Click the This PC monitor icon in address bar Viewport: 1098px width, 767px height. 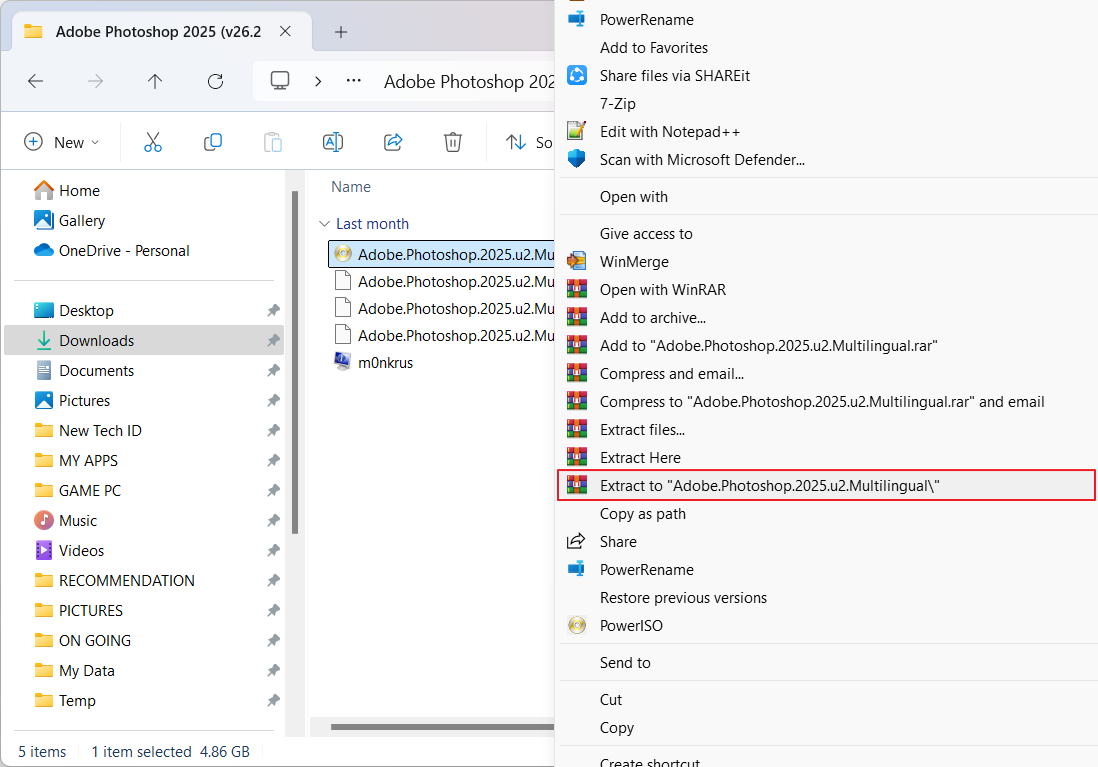point(280,81)
